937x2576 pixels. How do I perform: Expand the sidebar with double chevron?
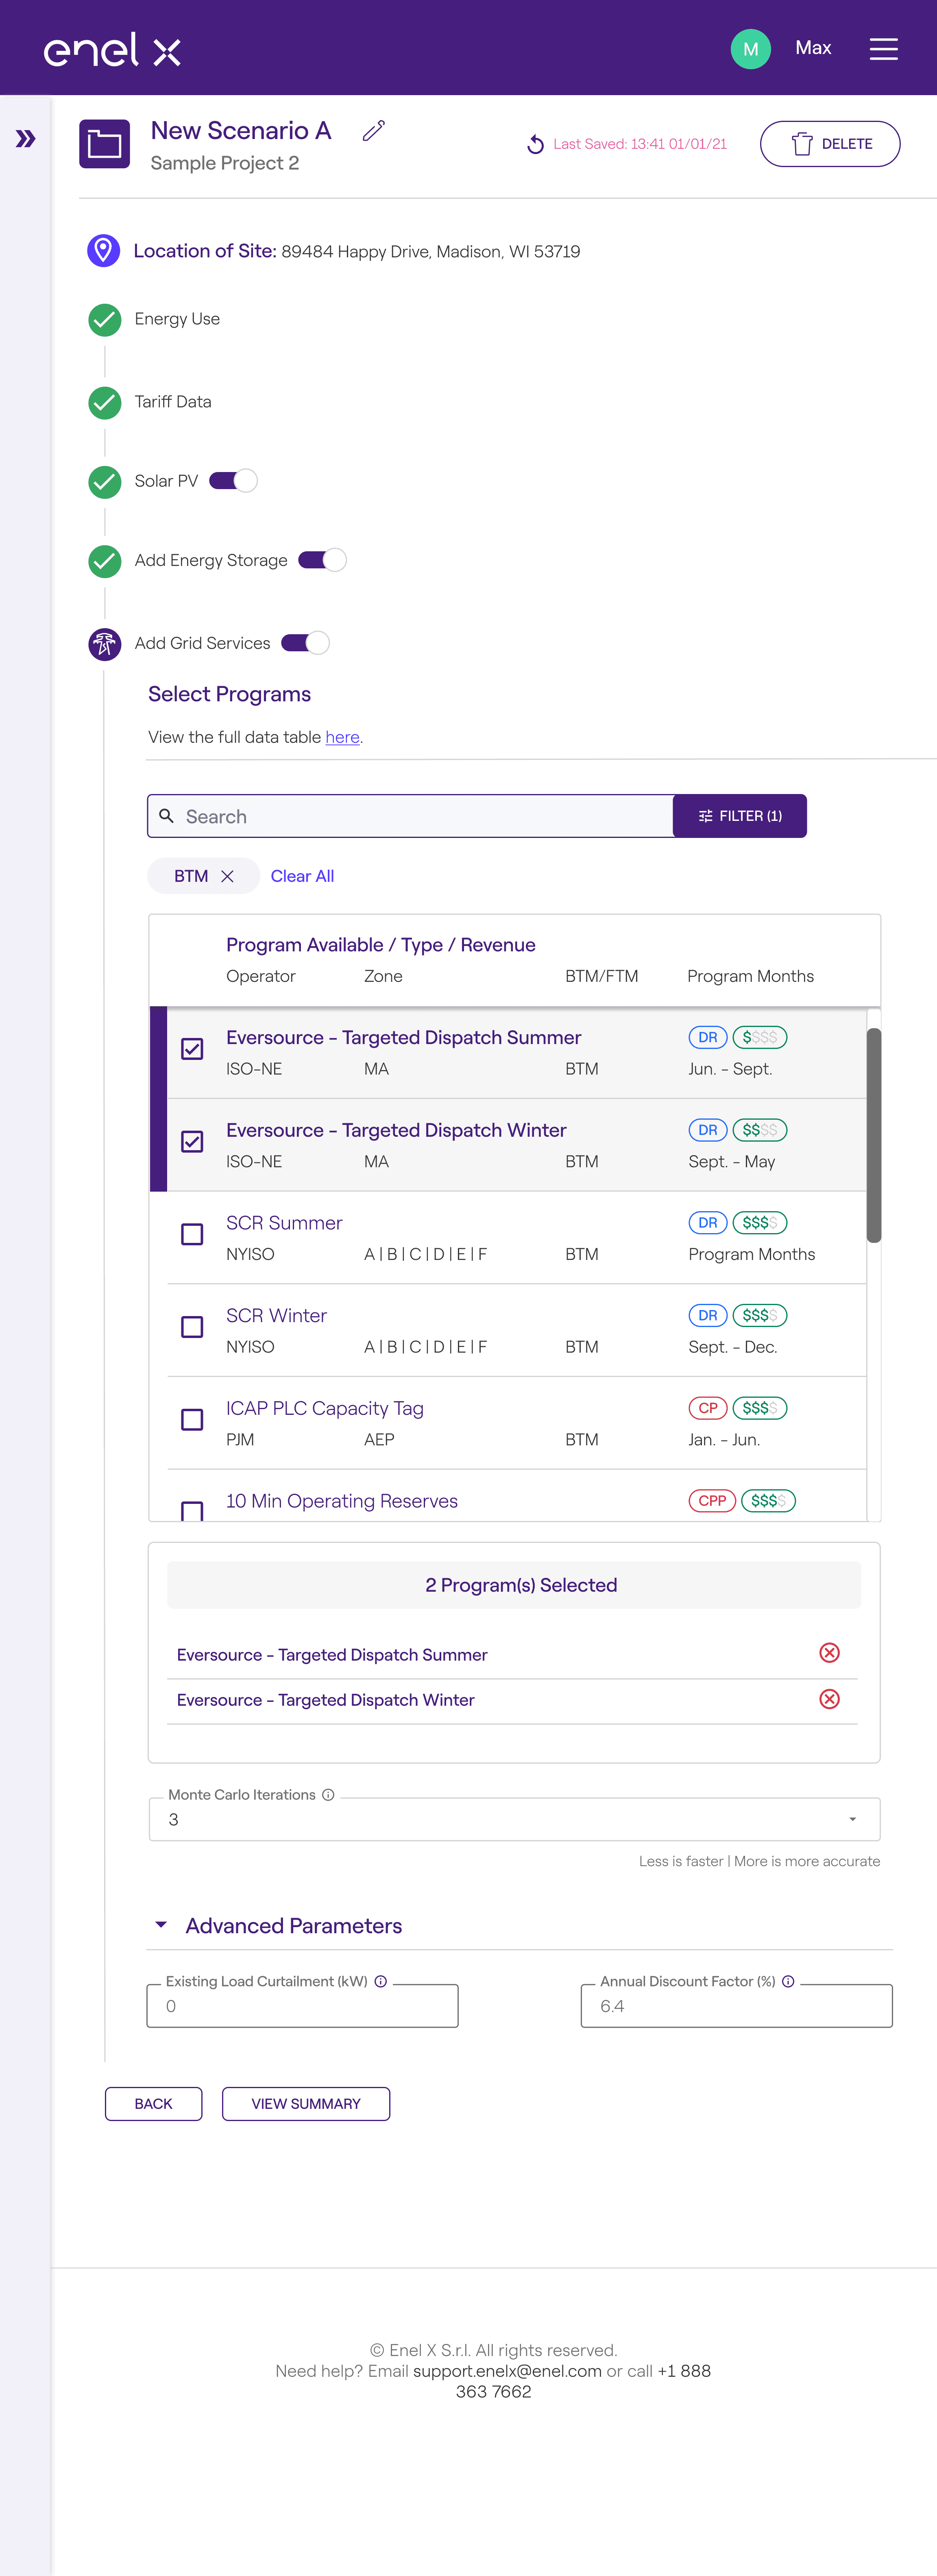coord(26,139)
